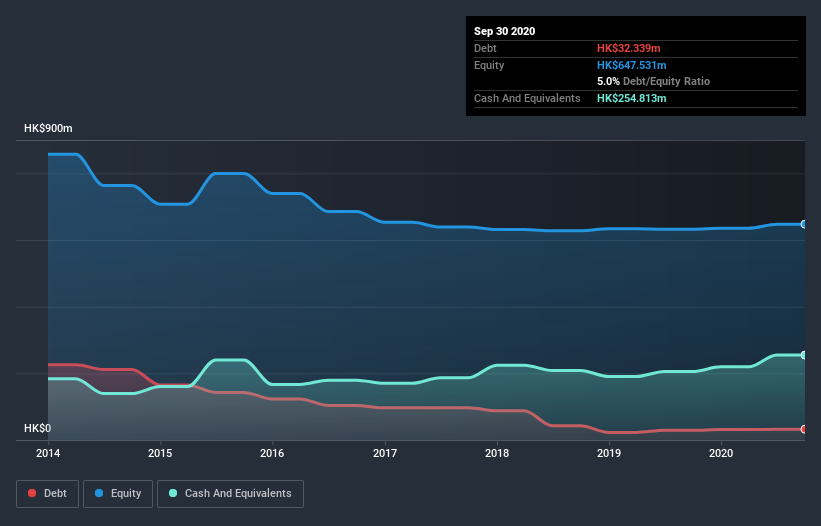The width and height of the screenshot is (821, 526).
Task: Toggle Cash And Equivalents legend button
Action: coord(230,494)
